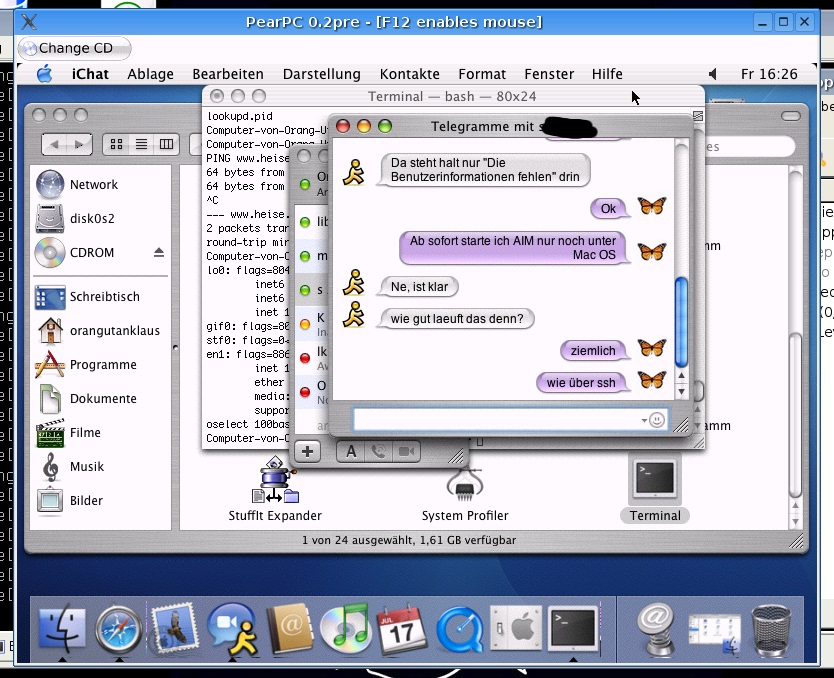Screen dimensions: 834x678
Task: Start text chat with A button
Action: pos(351,452)
